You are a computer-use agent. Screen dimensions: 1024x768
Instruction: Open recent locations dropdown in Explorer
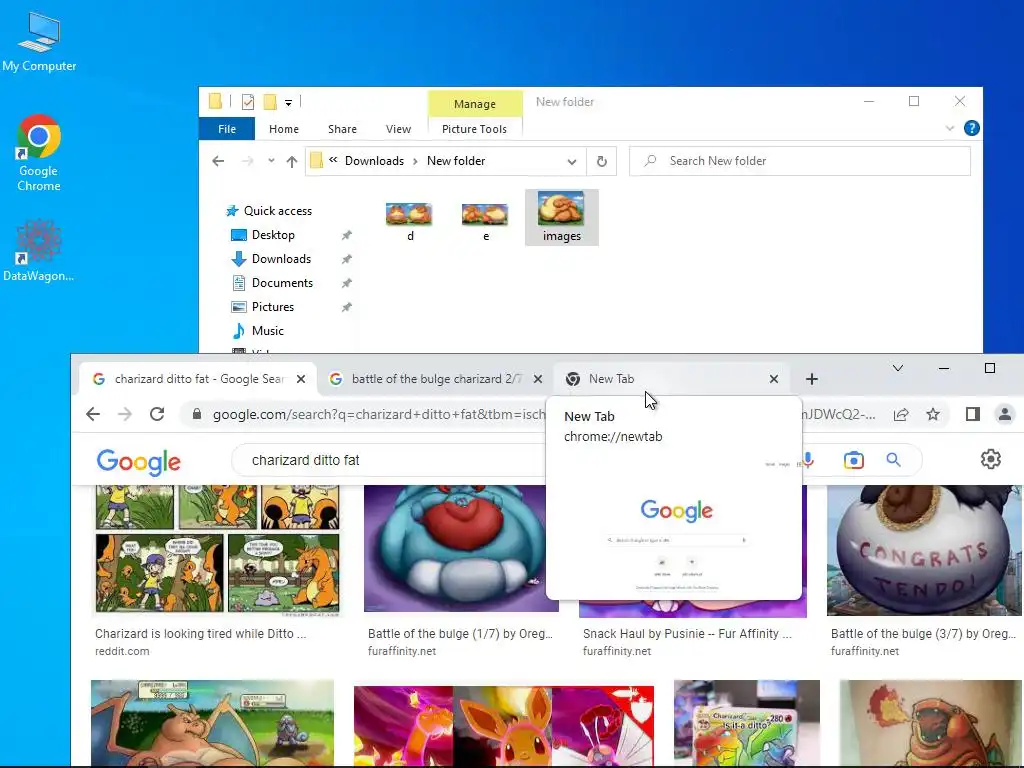(x=271, y=161)
